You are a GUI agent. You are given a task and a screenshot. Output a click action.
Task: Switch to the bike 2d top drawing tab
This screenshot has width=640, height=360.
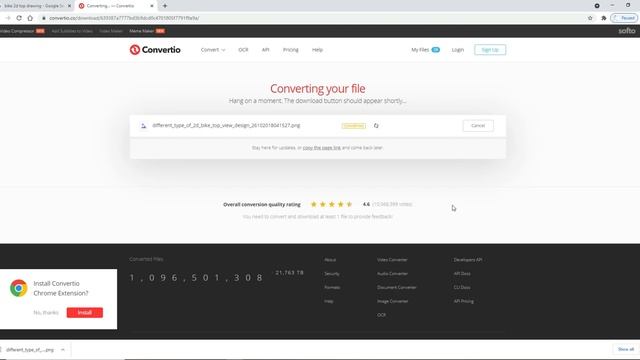point(33,6)
